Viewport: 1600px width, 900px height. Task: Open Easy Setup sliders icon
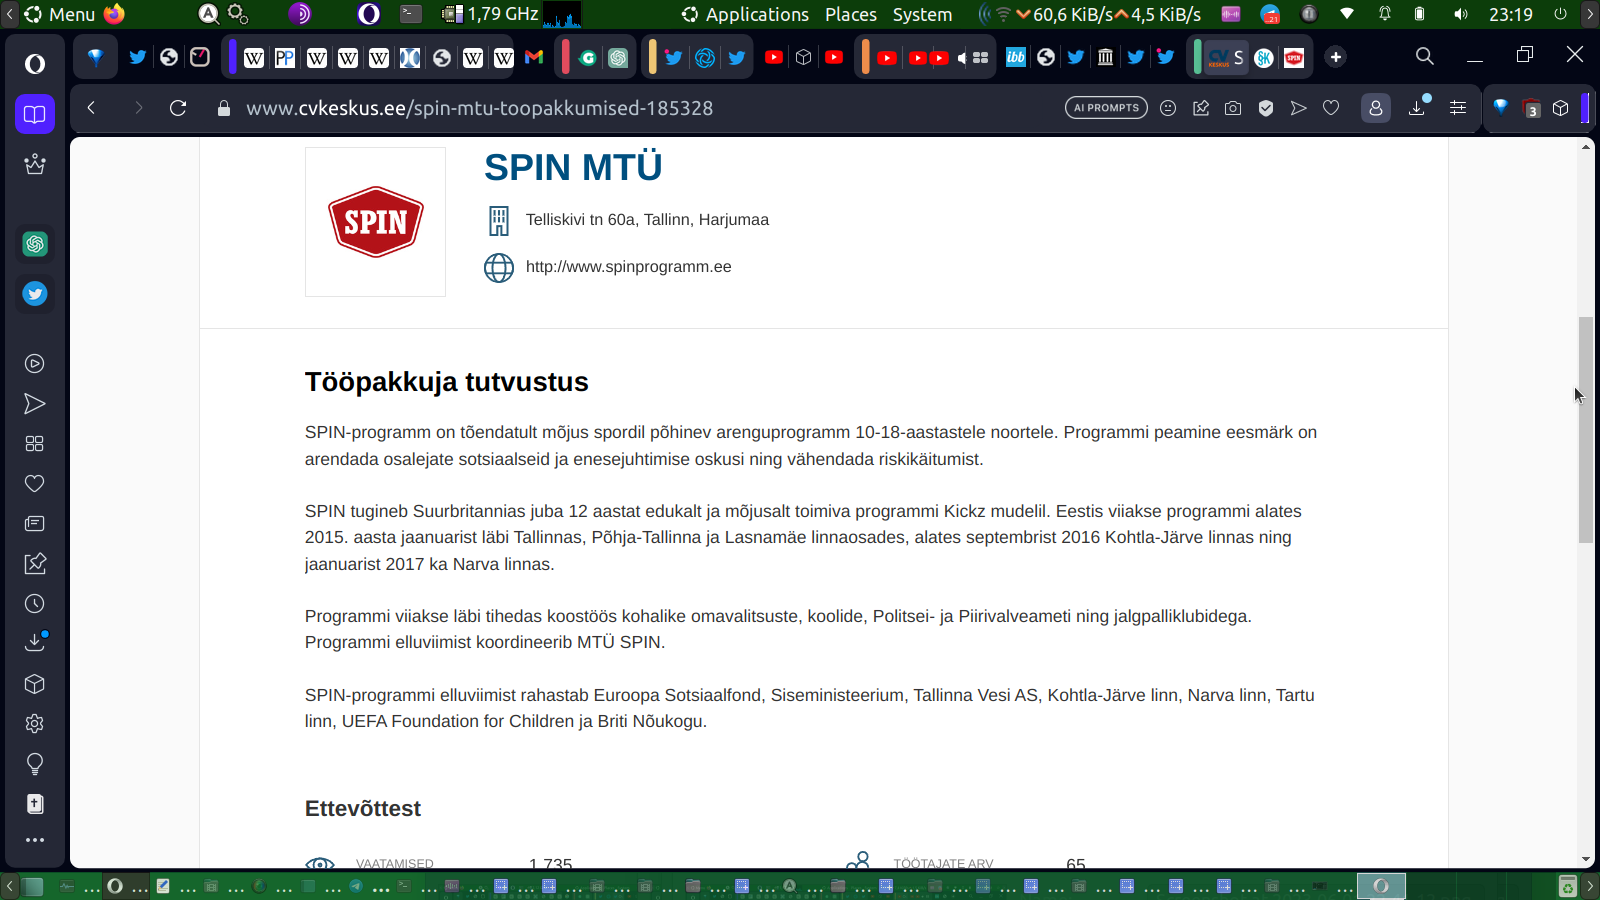click(x=1458, y=108)
